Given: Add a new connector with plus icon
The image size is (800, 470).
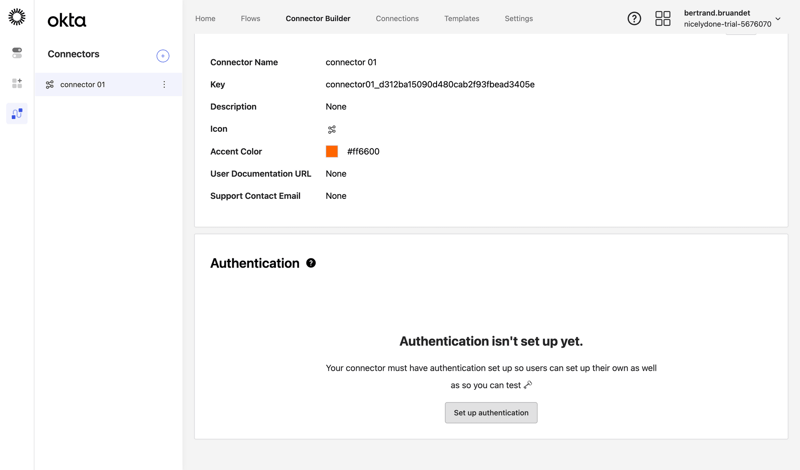Looking at the screenshot, I should click(163, 56).
